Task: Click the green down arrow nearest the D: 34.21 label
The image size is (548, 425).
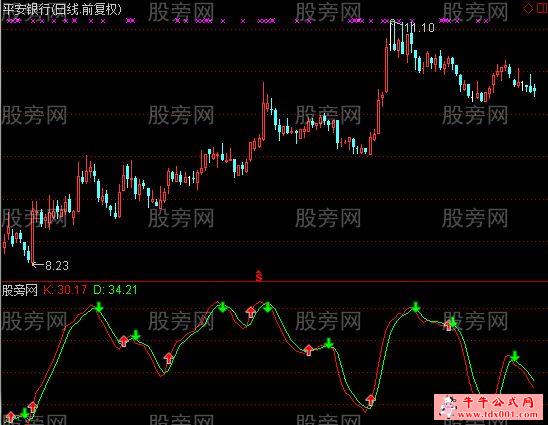Action: tap(99, 307)
